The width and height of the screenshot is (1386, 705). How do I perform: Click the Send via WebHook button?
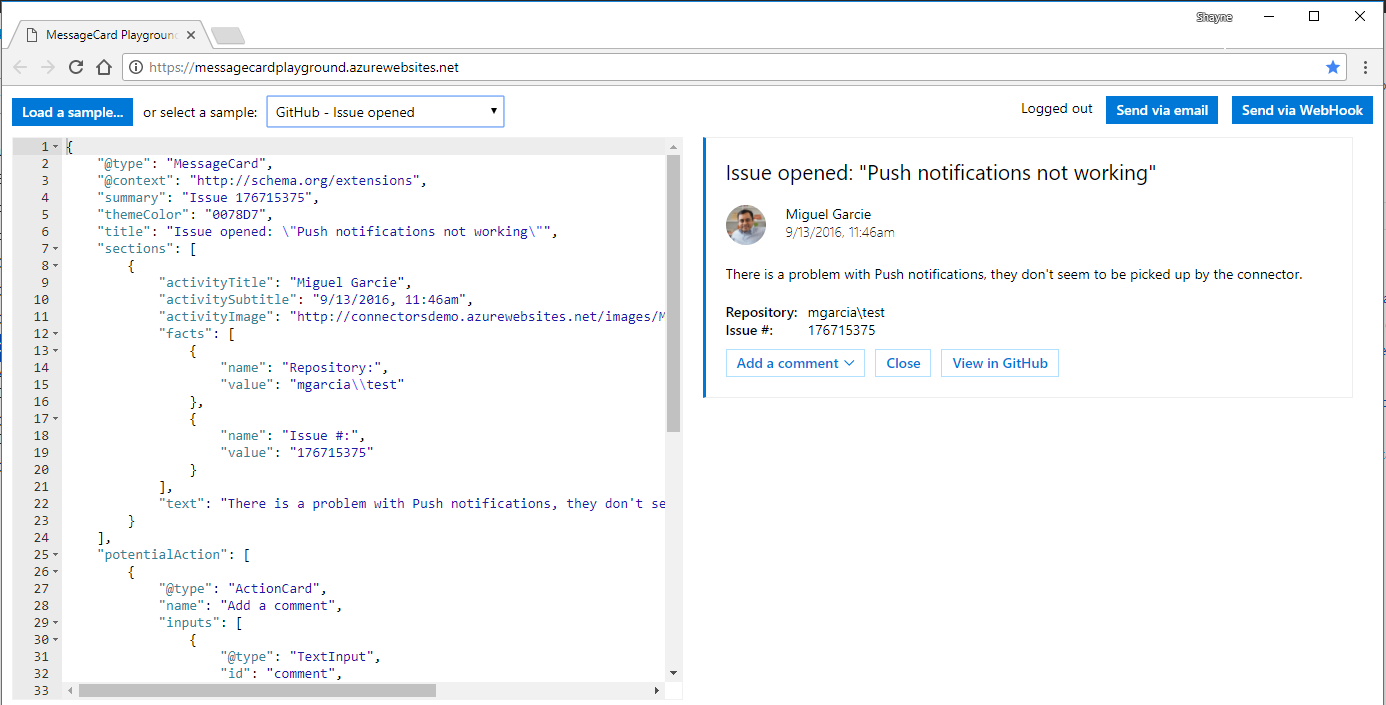(1302, 110)
